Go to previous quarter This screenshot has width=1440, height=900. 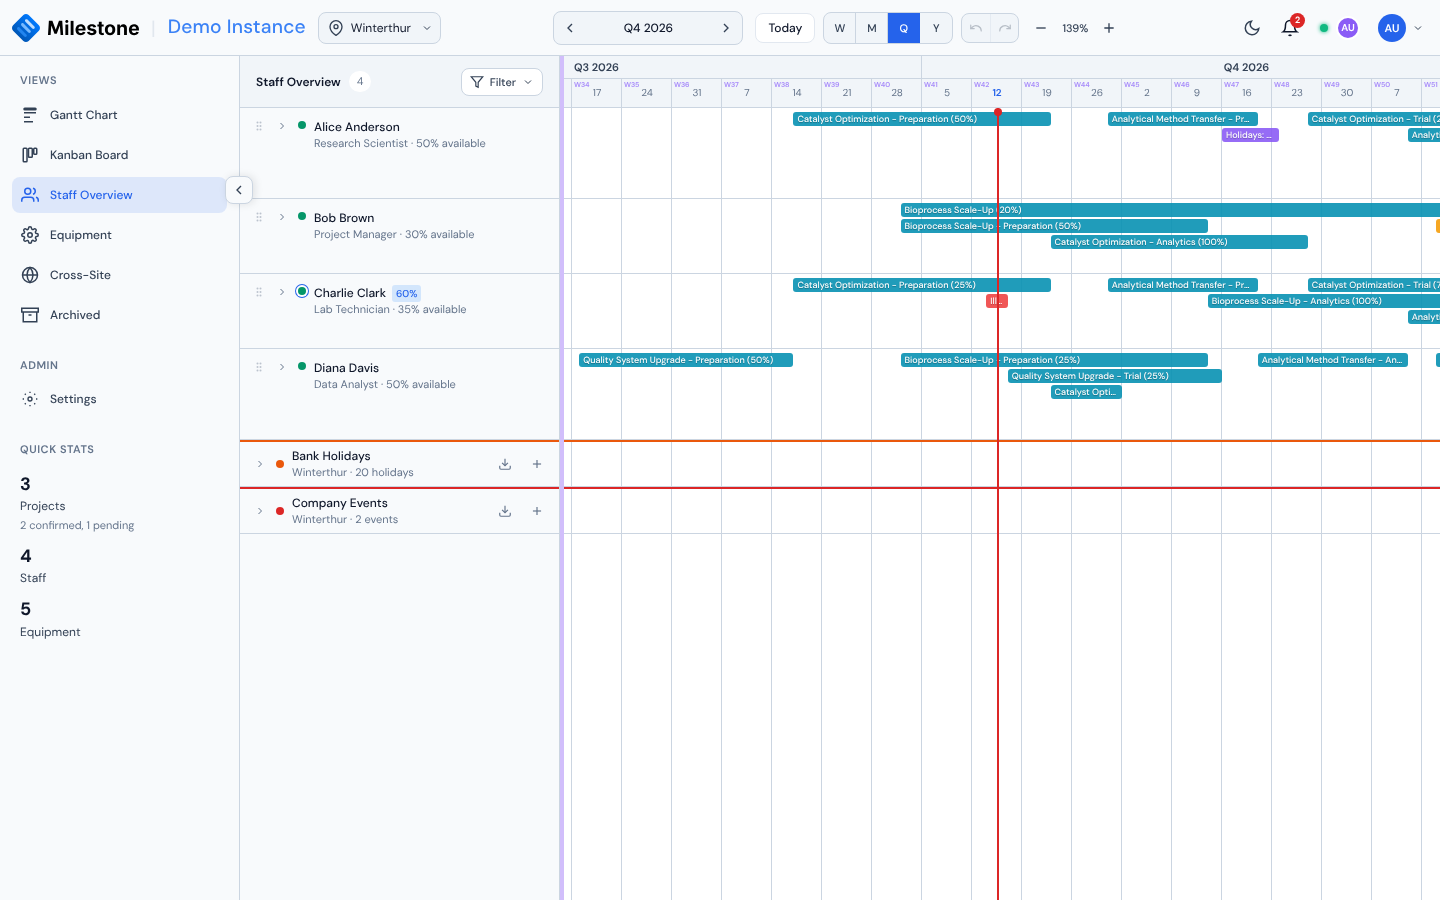tap(570, 28)
